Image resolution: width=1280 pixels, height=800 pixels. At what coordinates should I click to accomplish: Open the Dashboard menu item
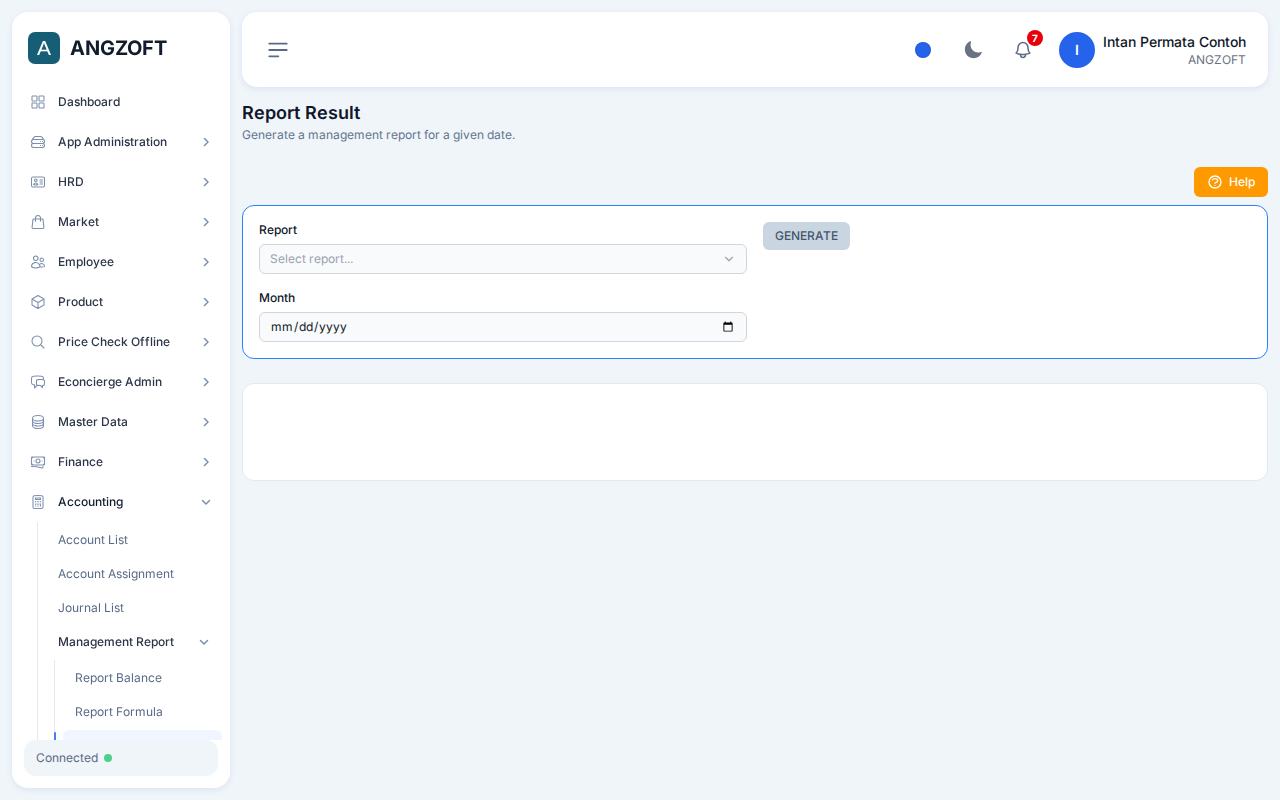coord(121,102)
